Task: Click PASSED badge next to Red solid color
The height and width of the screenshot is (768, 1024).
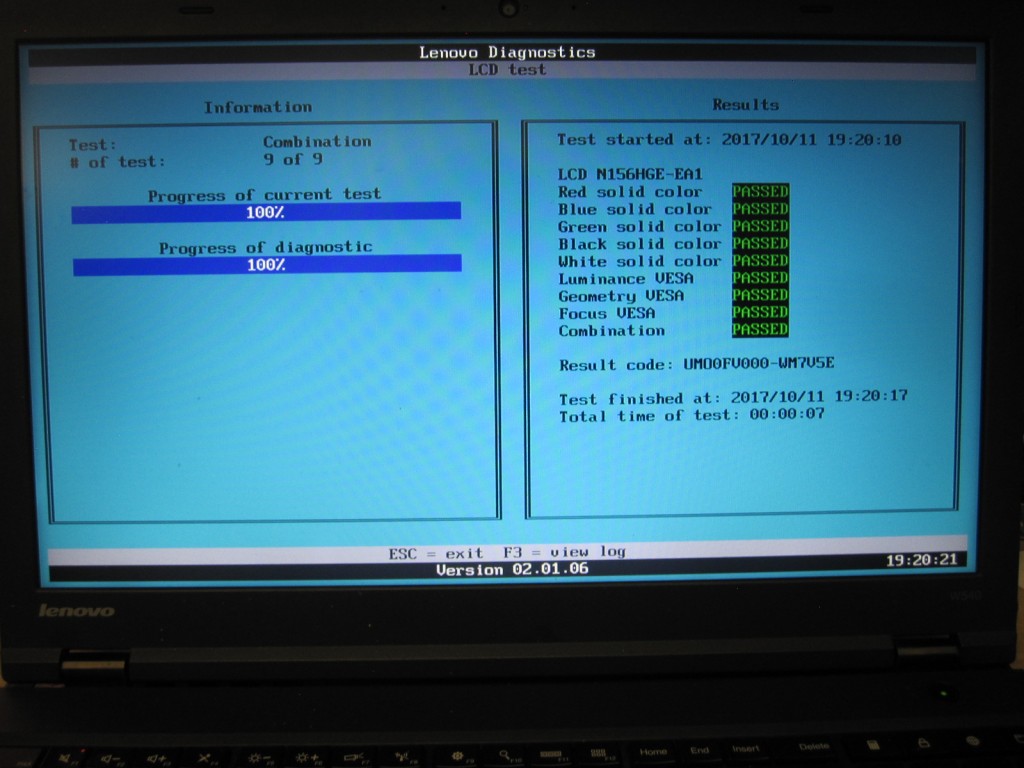Action: [x=760, y=191]
